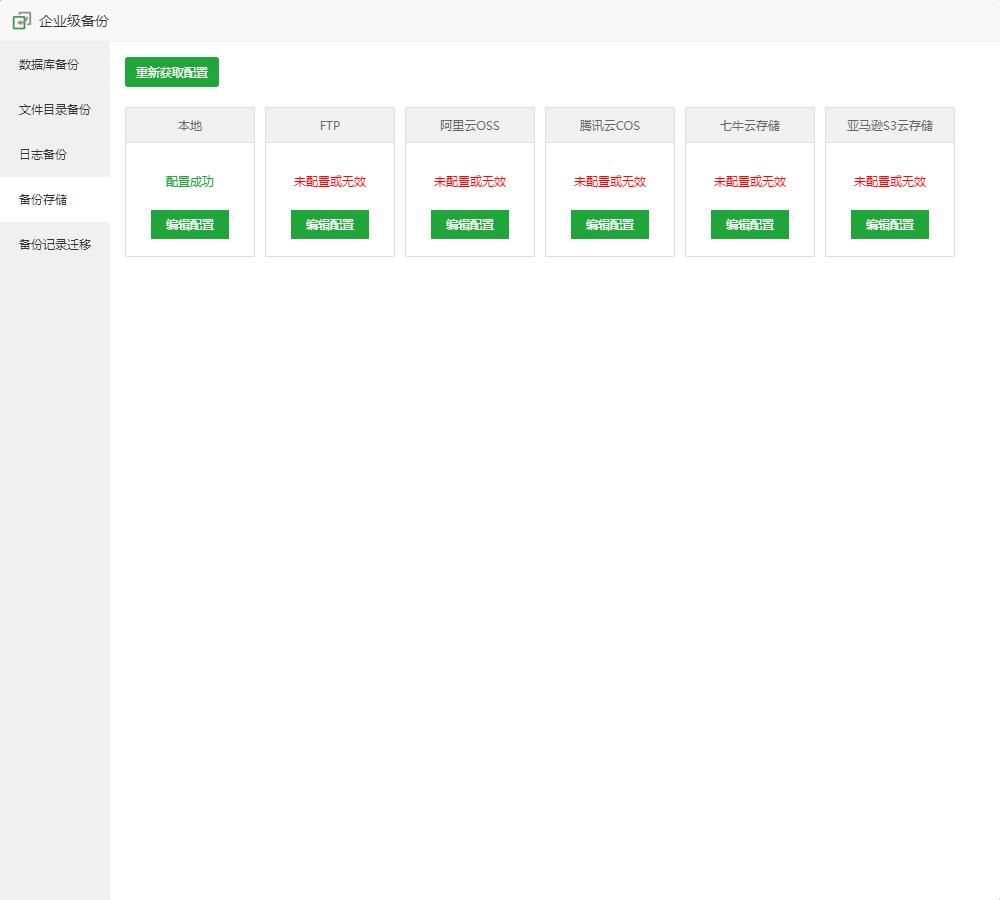Click the 亚马逊S3云存储 card header
Viewport: 1000px width, 900px height.
tap(890, 126)
